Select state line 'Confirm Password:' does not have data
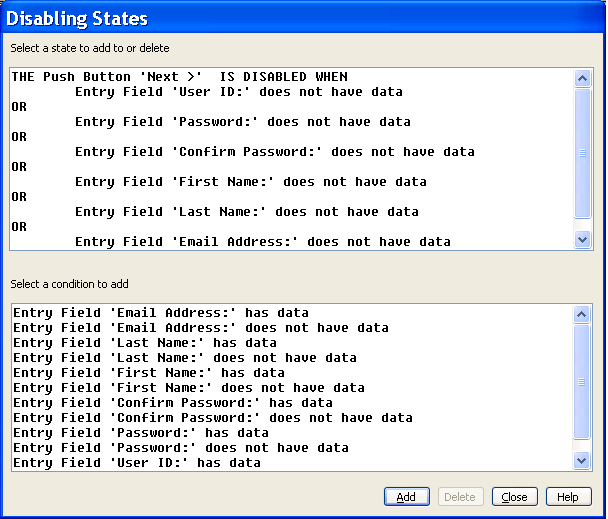608x519 pixels. point(275,152)
